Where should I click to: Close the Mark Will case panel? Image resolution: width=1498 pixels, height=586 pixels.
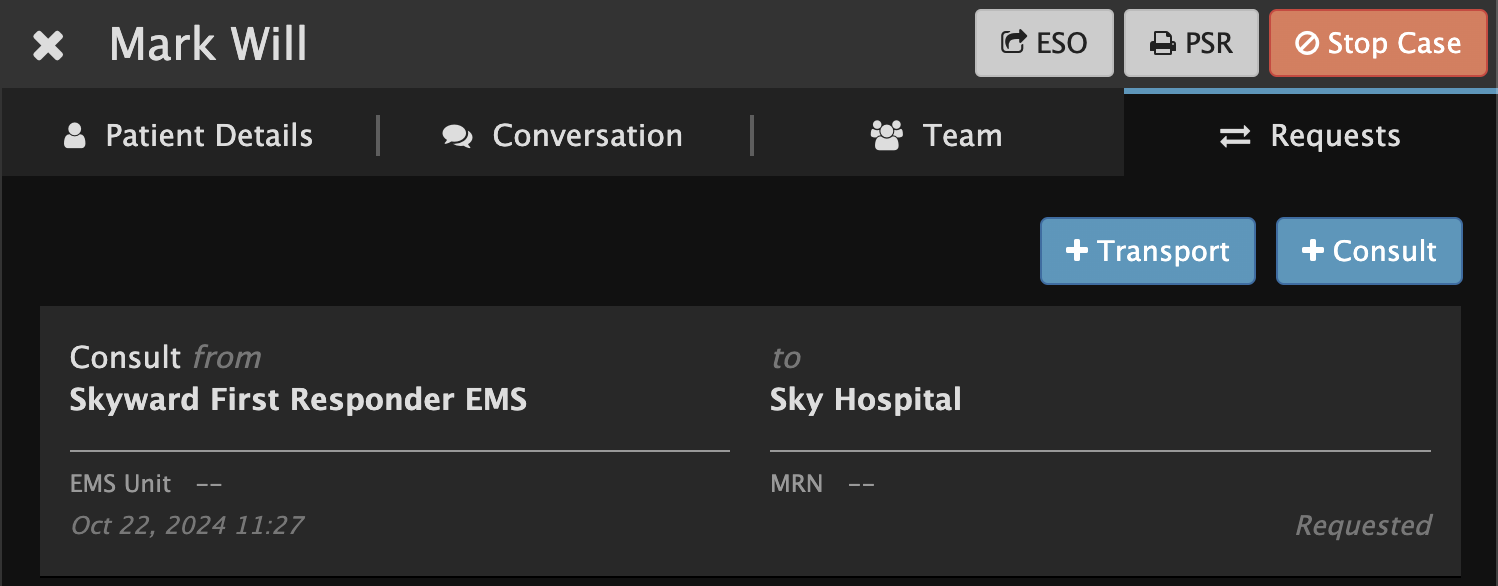[x=48, y=45]
